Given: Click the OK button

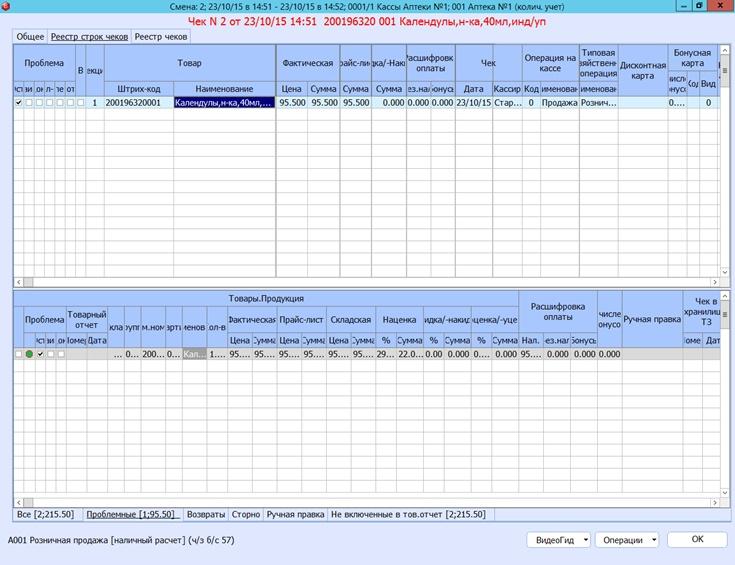Looking at the screenshot, I should pos(697,539).
